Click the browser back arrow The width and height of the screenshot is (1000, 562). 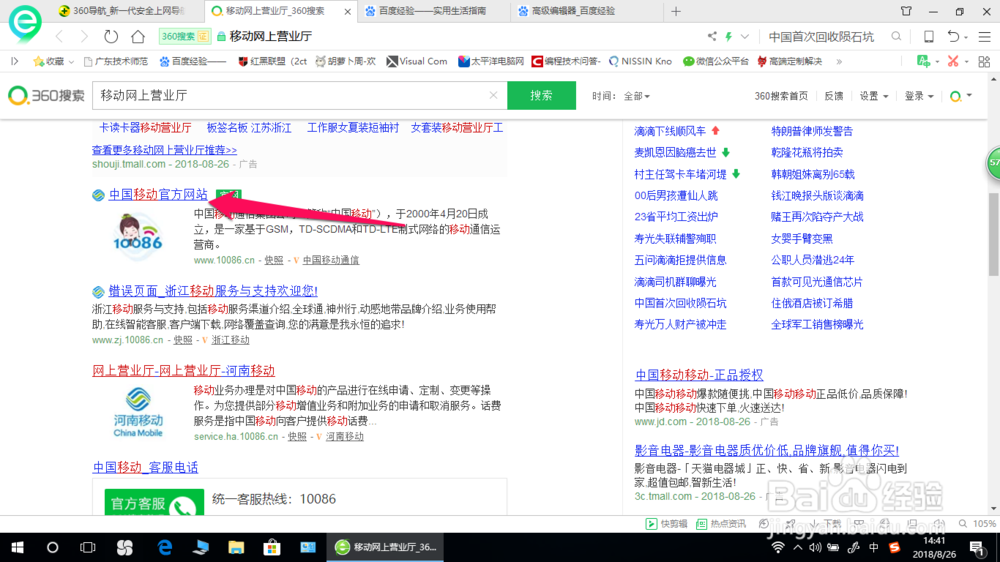[x=60, y=36]
